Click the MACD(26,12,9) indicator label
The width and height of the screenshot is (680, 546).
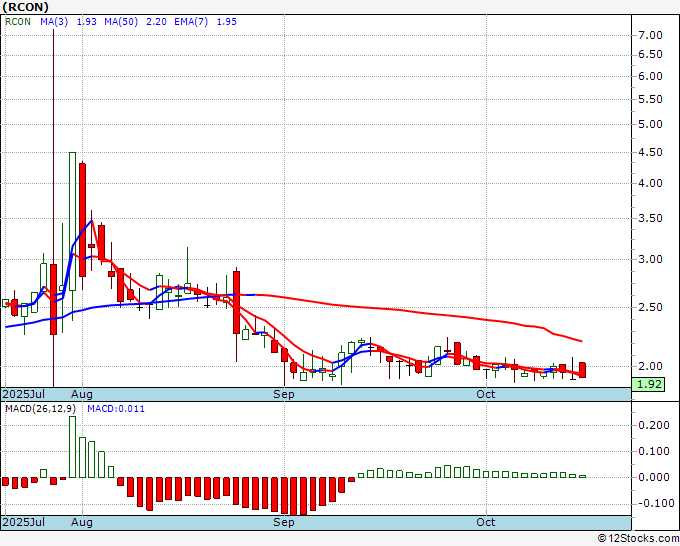coord(41,409)
